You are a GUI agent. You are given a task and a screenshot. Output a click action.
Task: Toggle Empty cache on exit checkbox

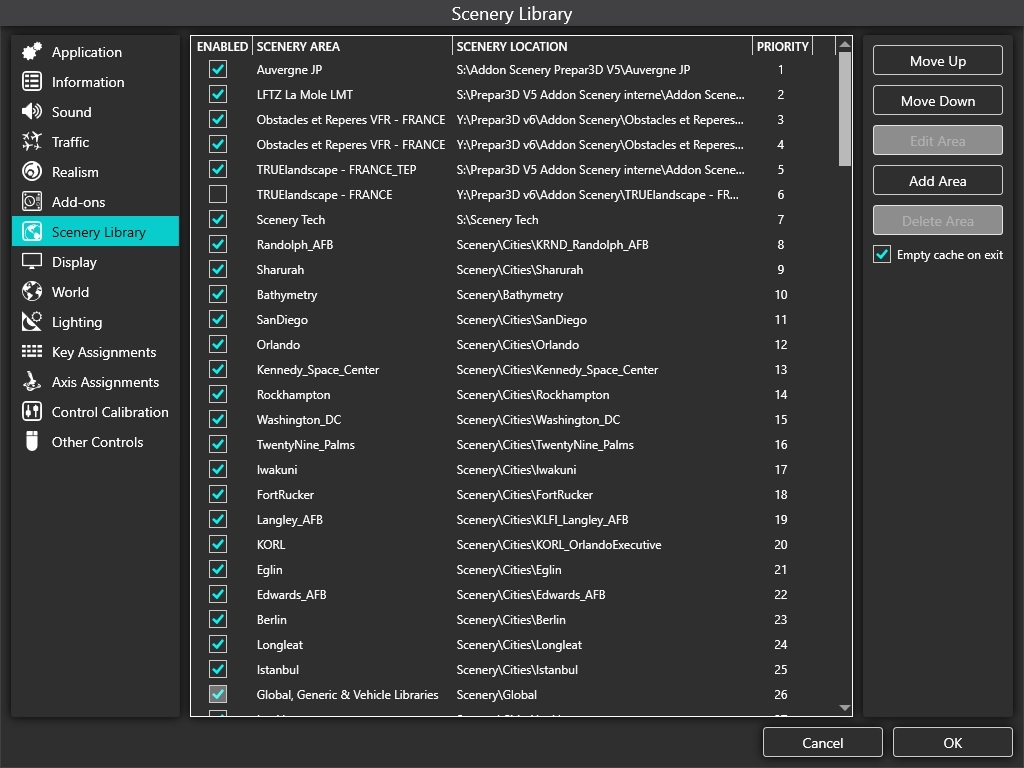882,255
